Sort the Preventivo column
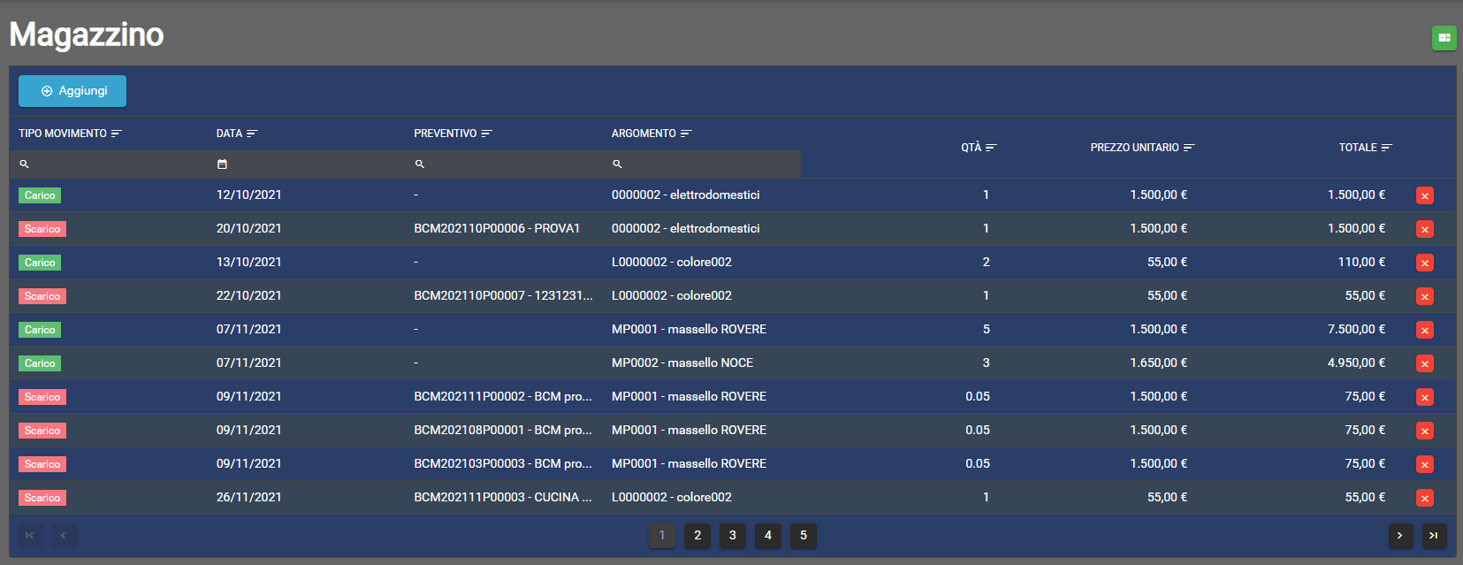This screenshot has width=1463, height=565. tap(487, 133)
